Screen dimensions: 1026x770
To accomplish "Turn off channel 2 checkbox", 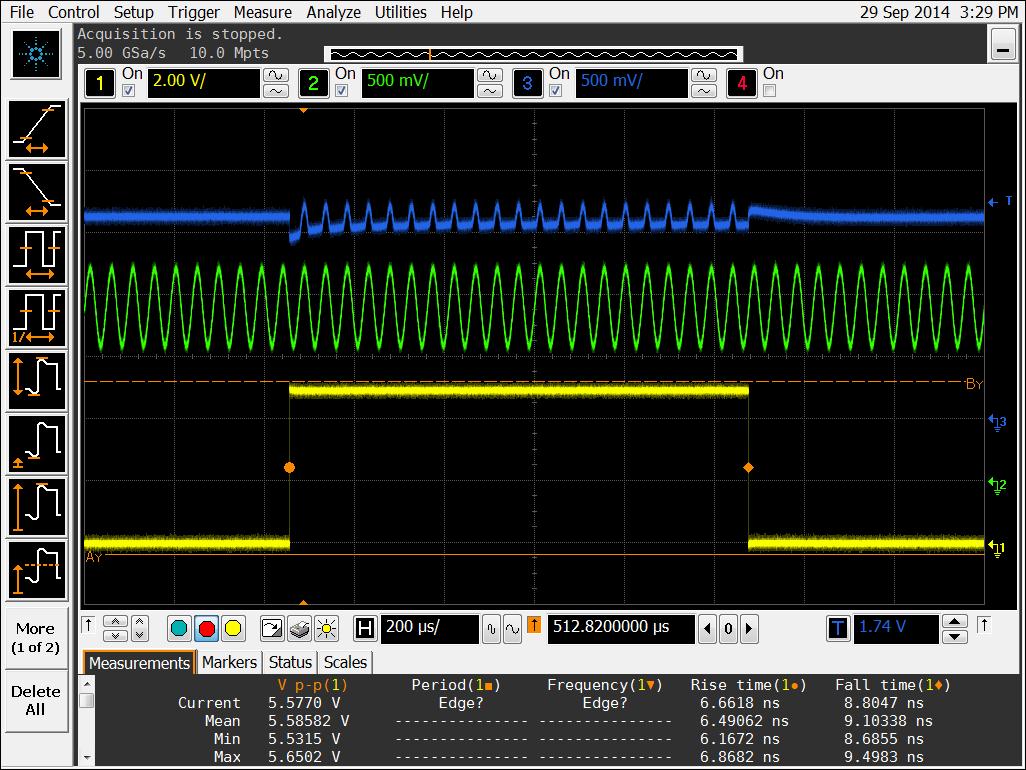I will pos(342,90).
